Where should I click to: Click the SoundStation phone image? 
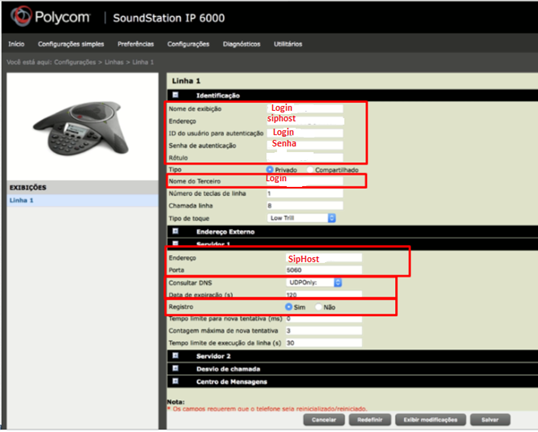[80, 128]
